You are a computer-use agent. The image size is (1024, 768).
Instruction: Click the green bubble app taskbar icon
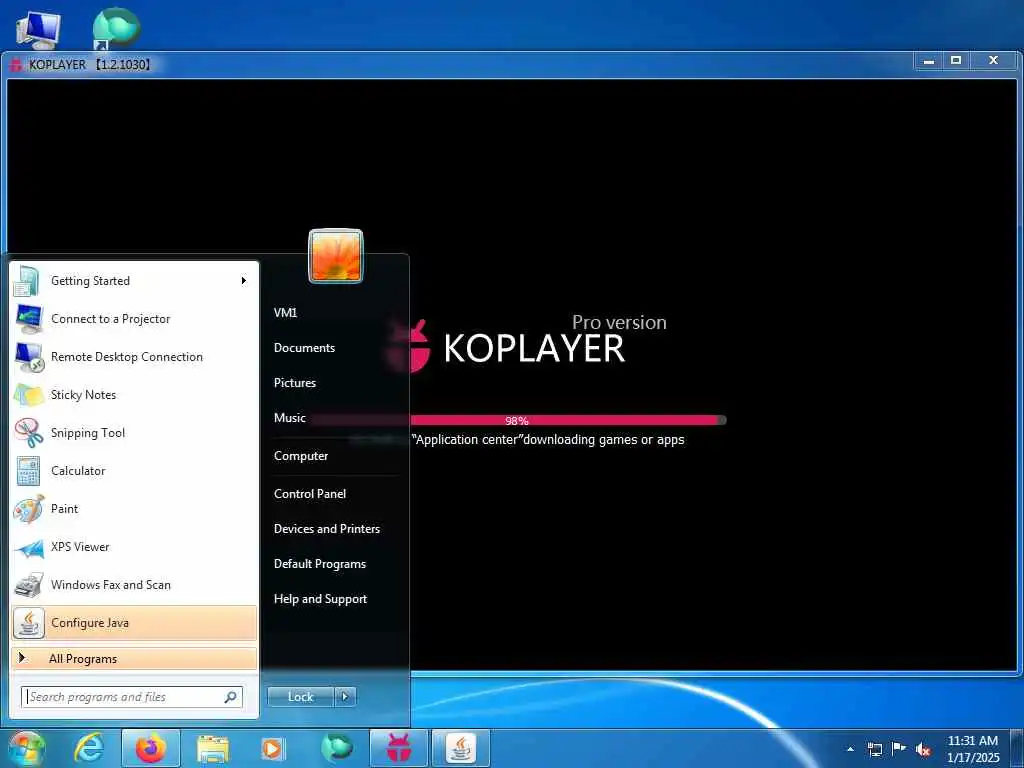336,748
